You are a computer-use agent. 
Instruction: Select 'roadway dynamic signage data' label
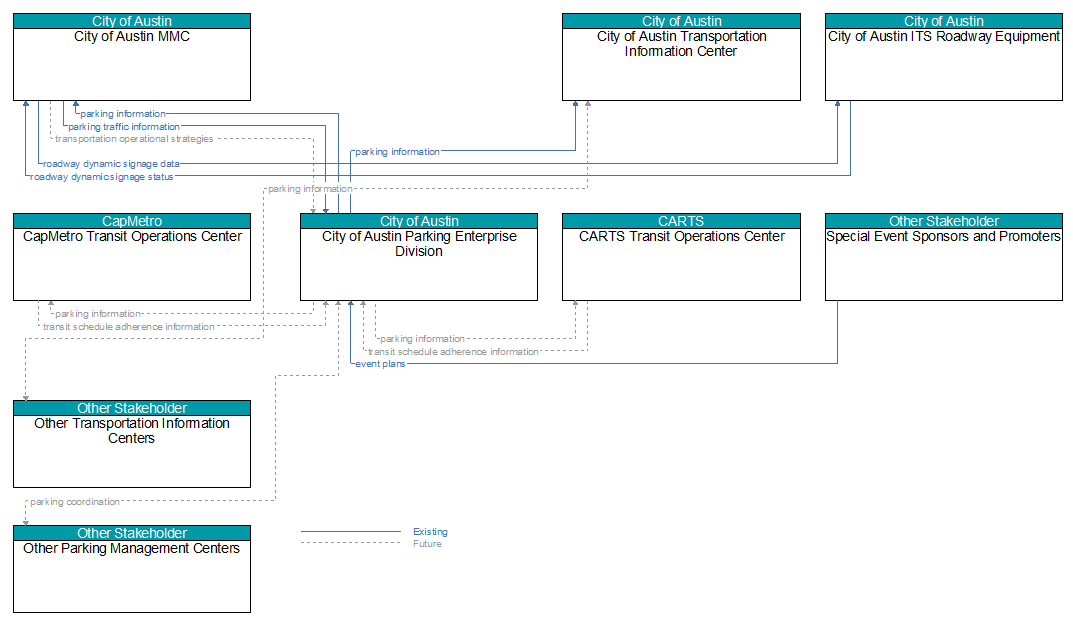111,164
